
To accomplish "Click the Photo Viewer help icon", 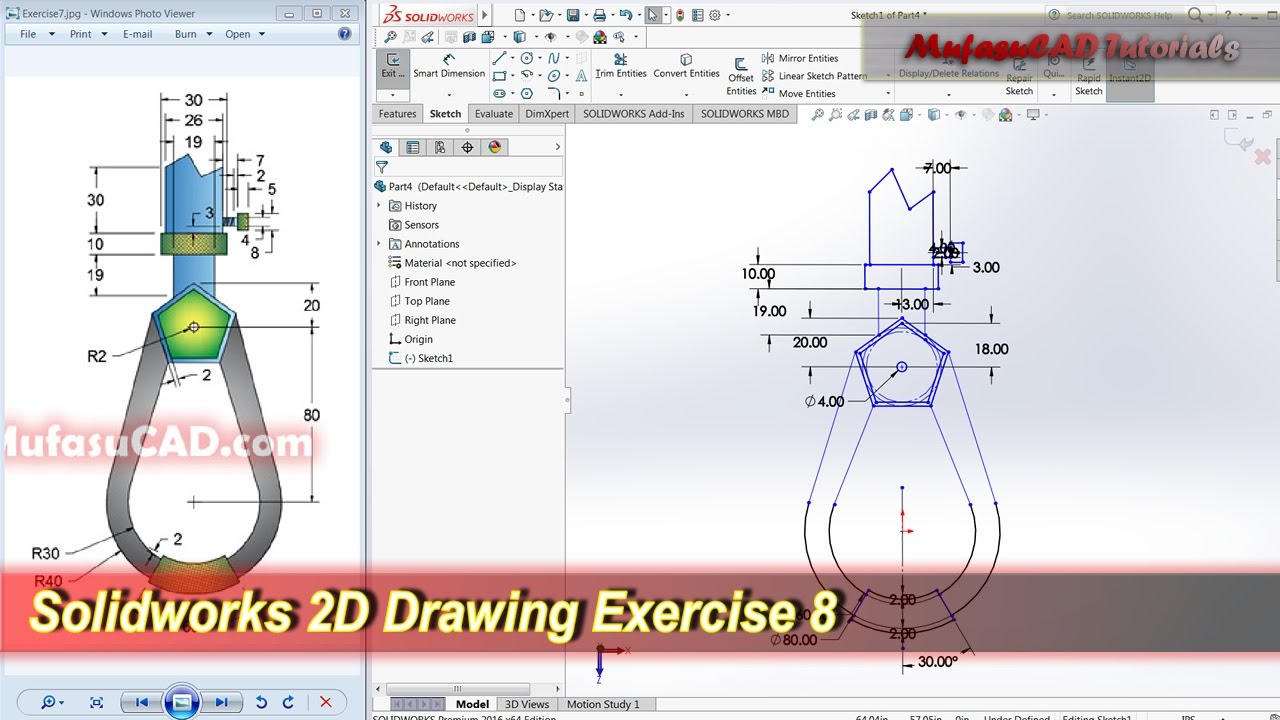I will 345,33.
